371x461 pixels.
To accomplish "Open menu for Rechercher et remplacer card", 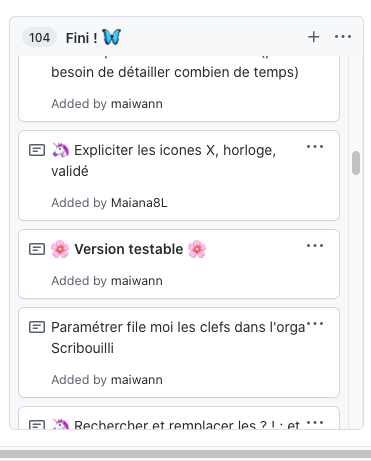I will pyautogui.click(x=315, y=423).
